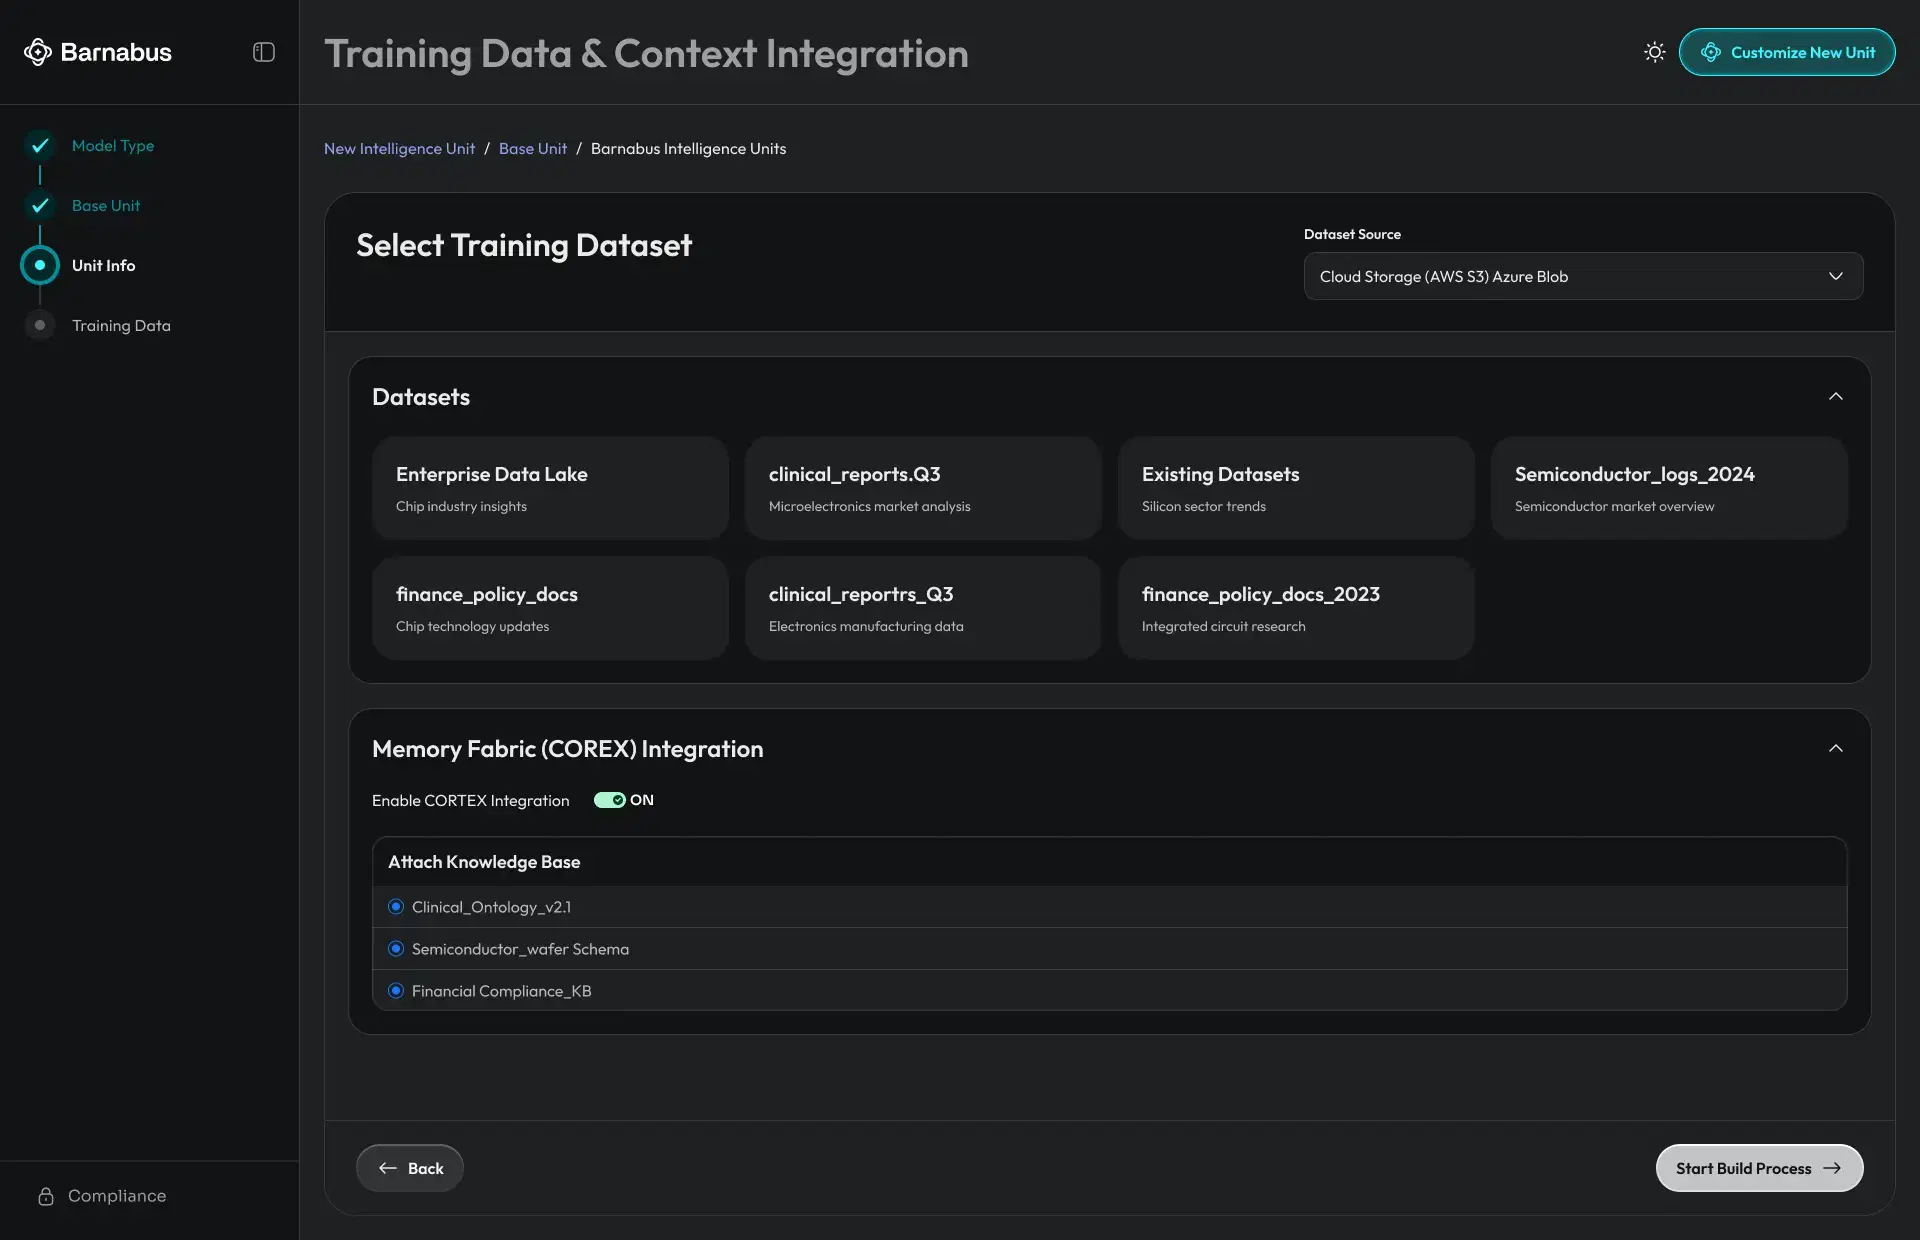Screen dimensions: 1920x1240
Task: Click the Customize New Unit button
Action: [1787, 52]
